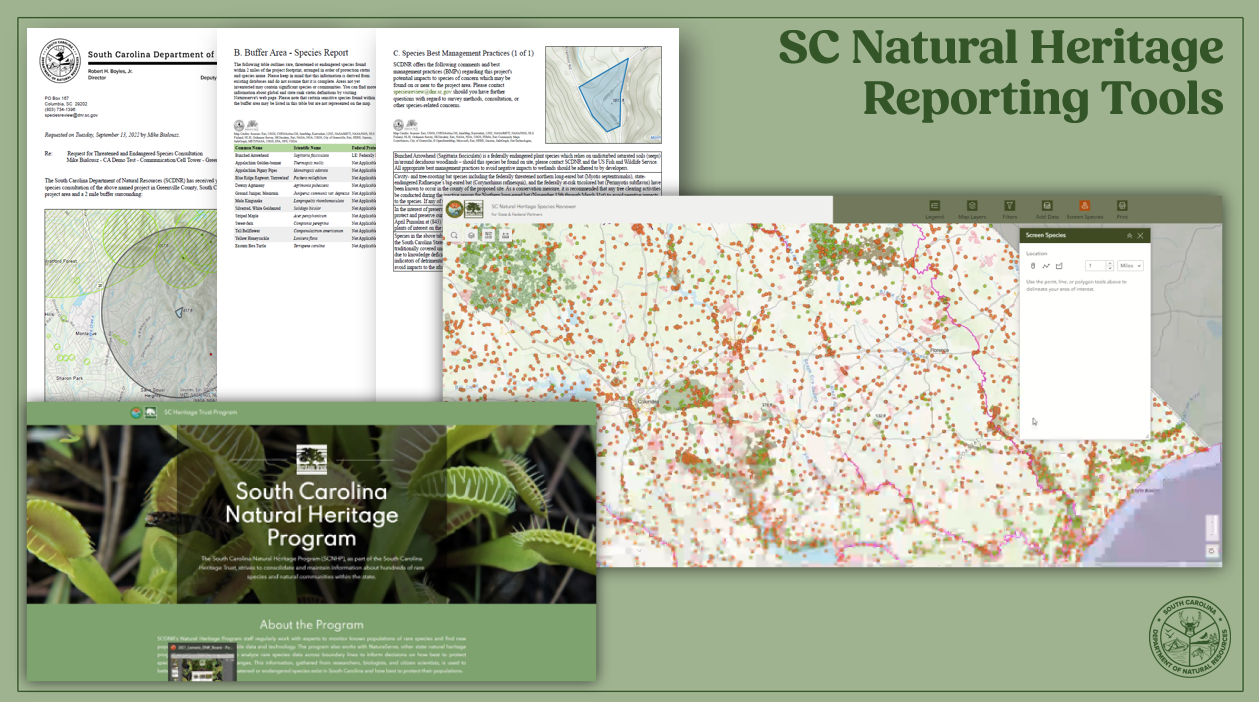Click 'SC Natural Heritage Species Reviewer' title
The width and height of the screenshot is (1259, 702).
point(533,206)
